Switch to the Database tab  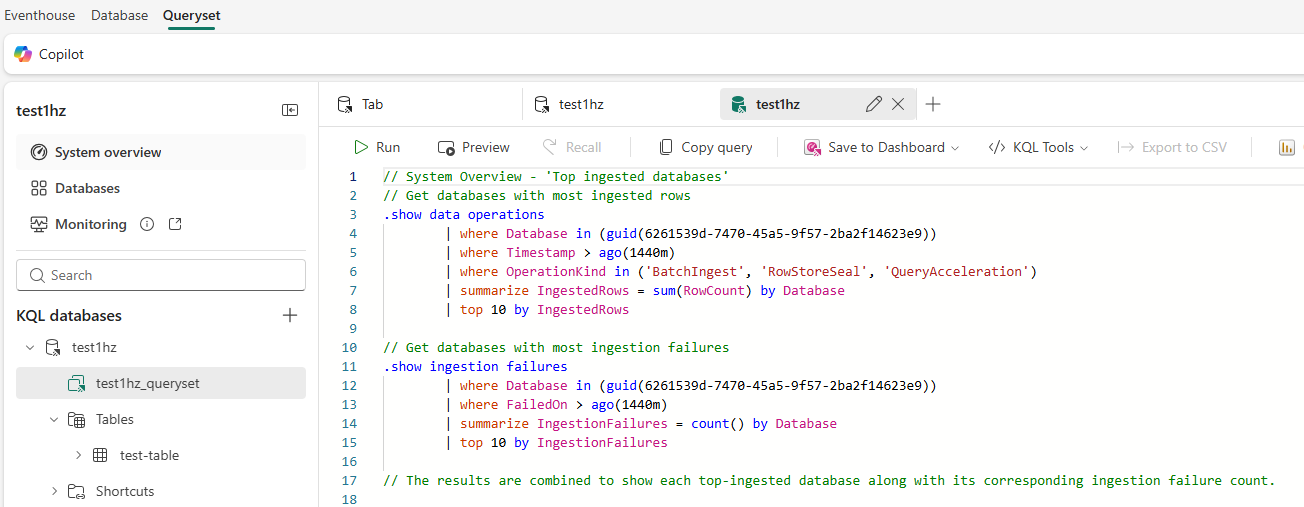[119, 15]
